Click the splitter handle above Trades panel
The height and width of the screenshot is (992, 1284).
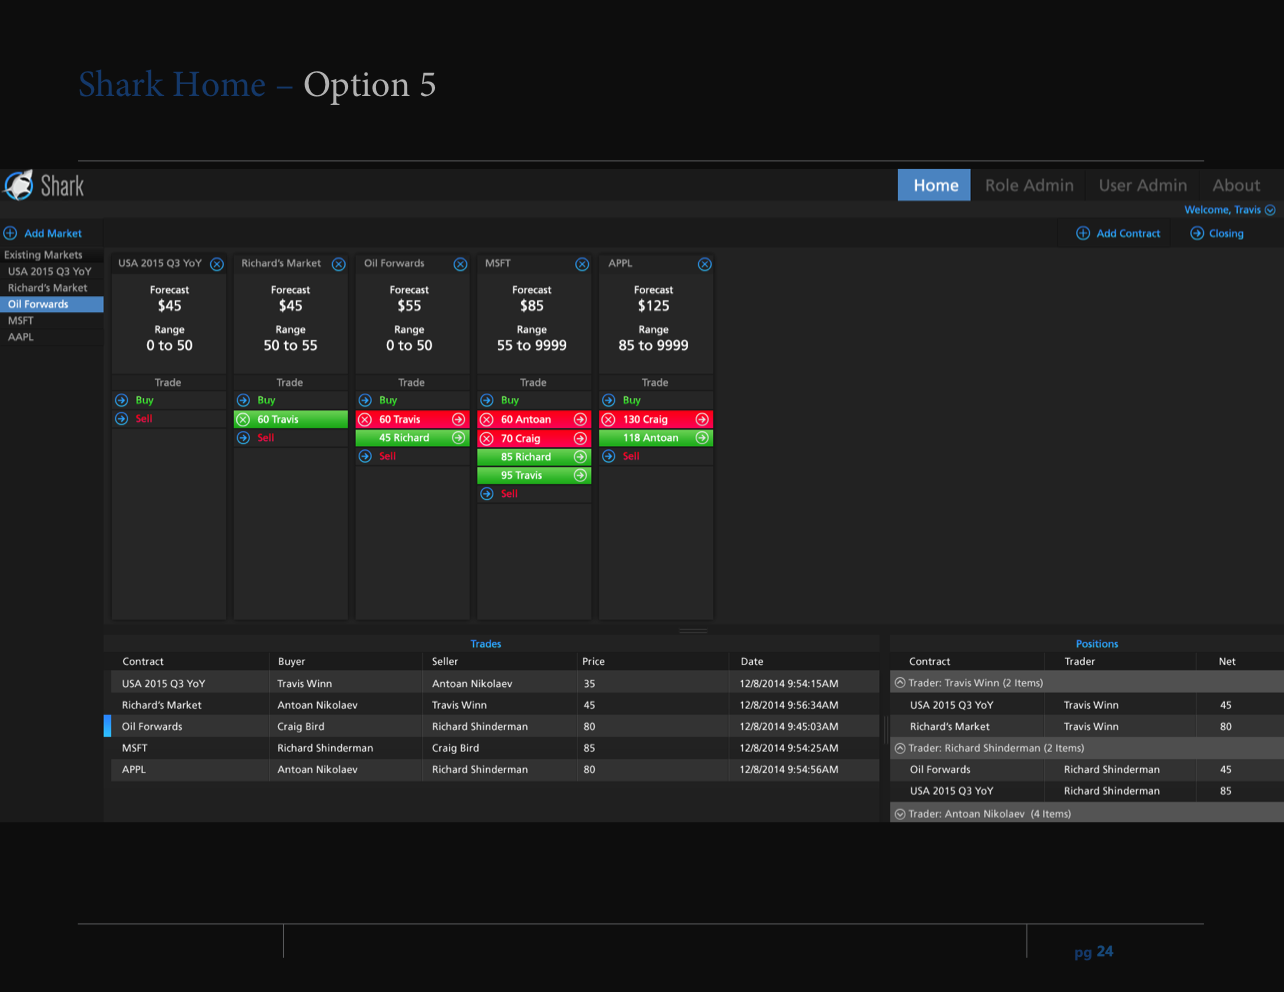[693, 631]
